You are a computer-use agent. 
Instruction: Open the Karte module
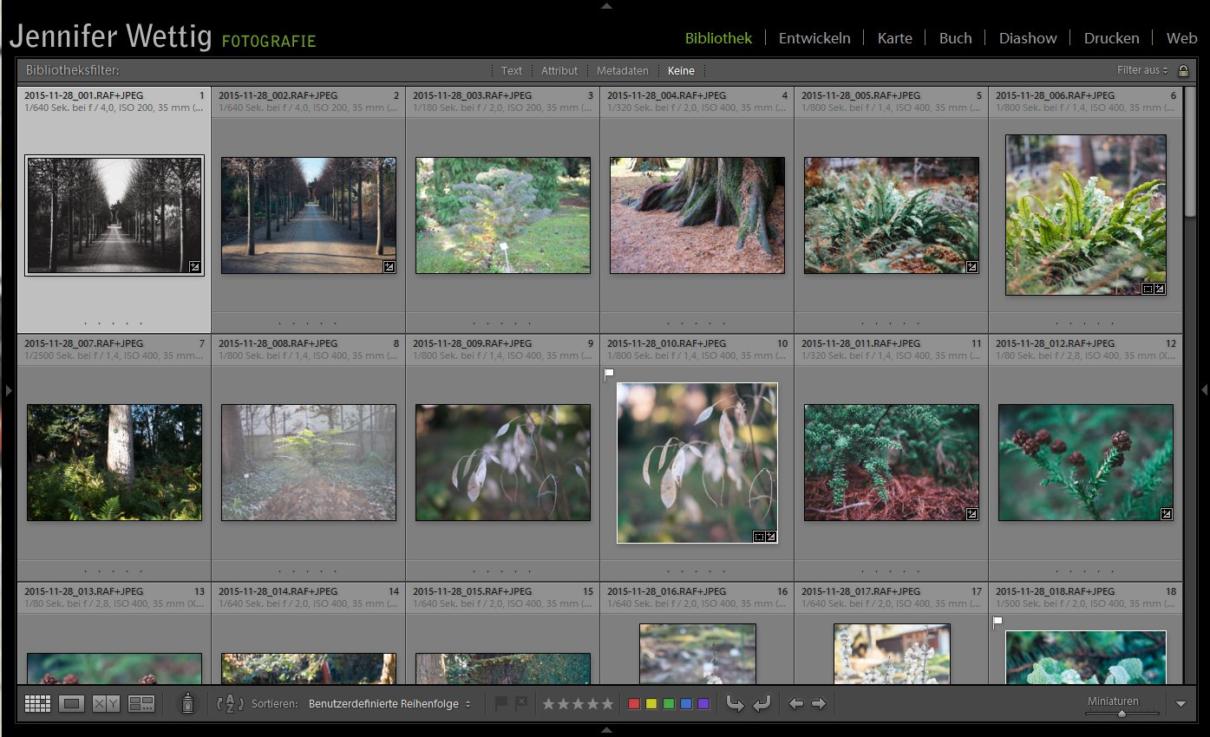click(x=894, y=38)
